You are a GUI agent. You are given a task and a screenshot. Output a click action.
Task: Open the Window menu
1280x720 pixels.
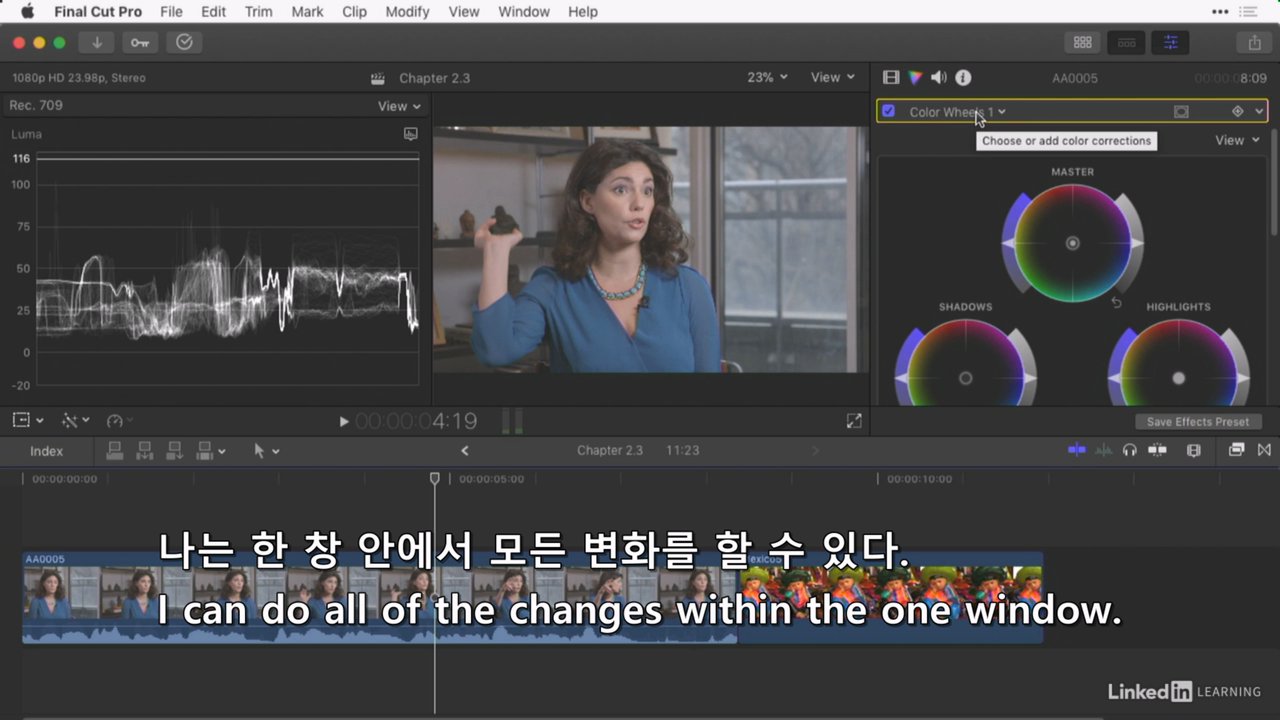tap(524, 12)
